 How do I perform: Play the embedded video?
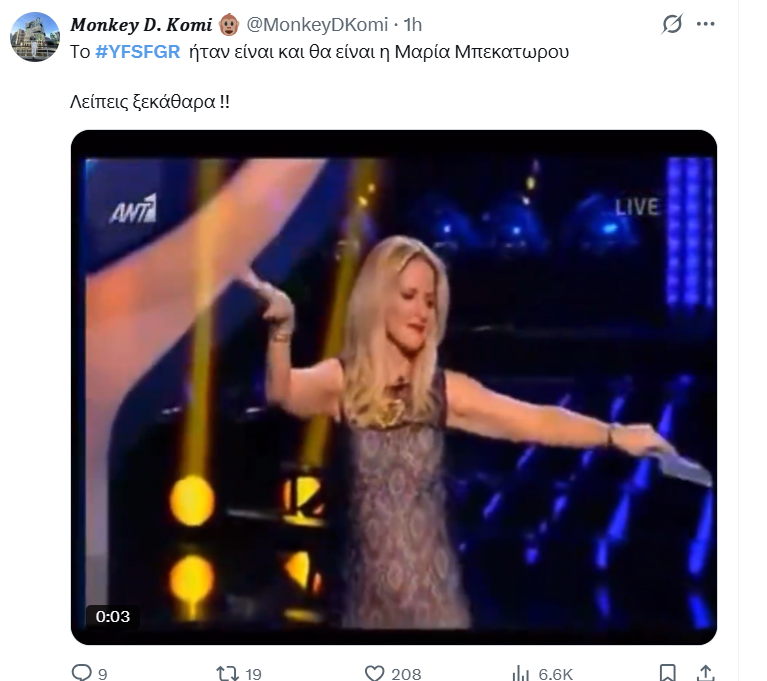tap(394, 387)
